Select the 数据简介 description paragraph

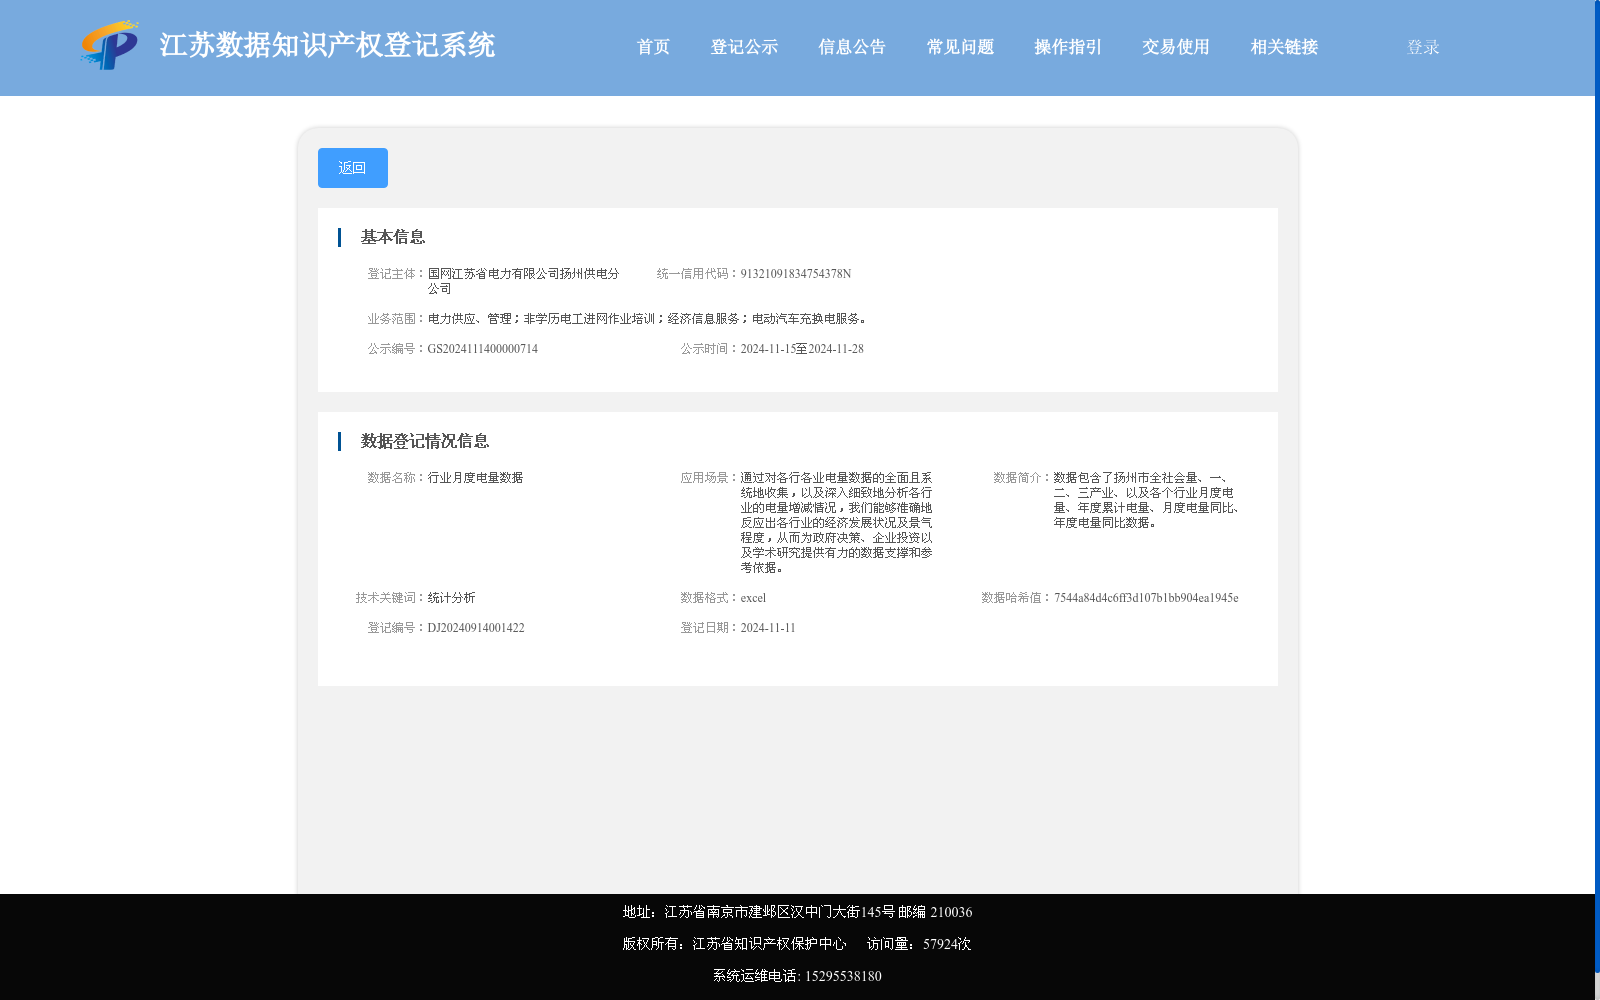(1147, 500)
